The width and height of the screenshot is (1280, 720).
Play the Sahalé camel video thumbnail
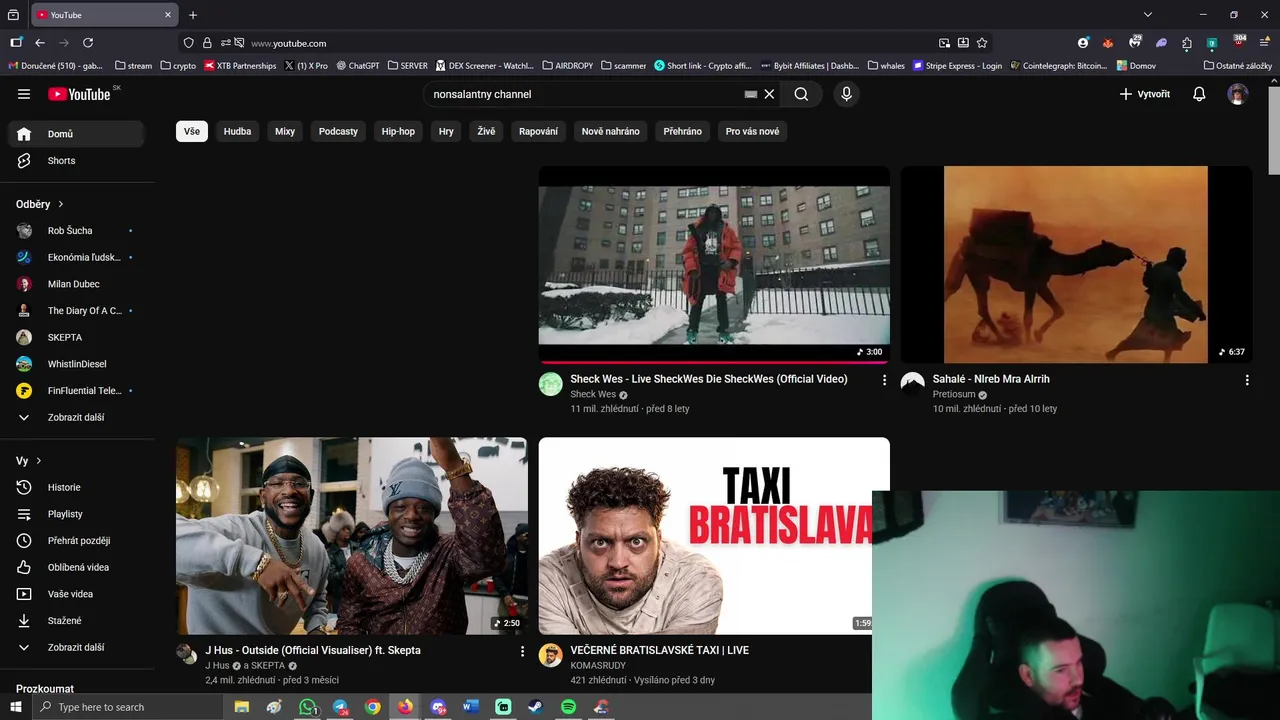point(1076,264)
